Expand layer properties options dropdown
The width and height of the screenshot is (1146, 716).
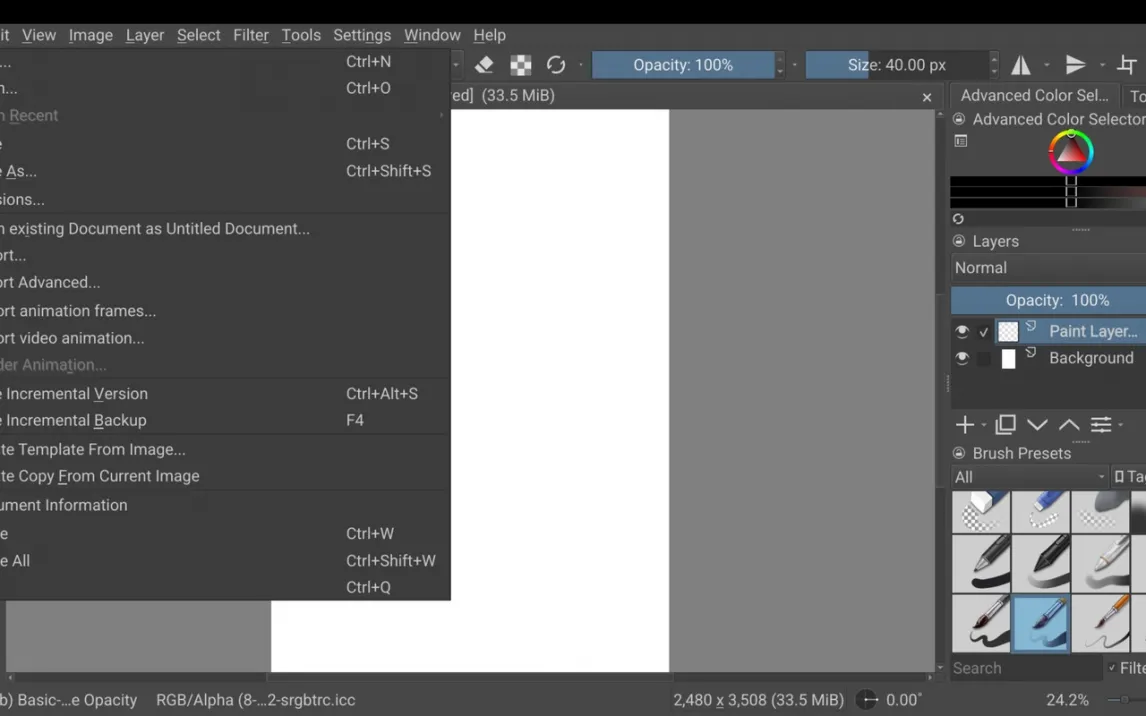1101,425
